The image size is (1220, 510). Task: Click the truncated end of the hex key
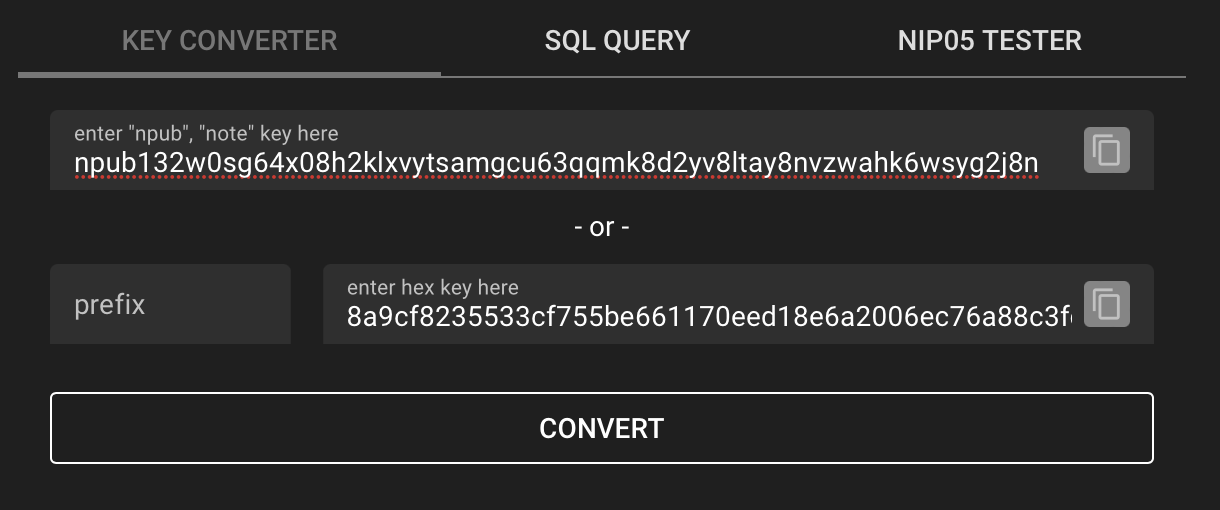point(1066,317)
